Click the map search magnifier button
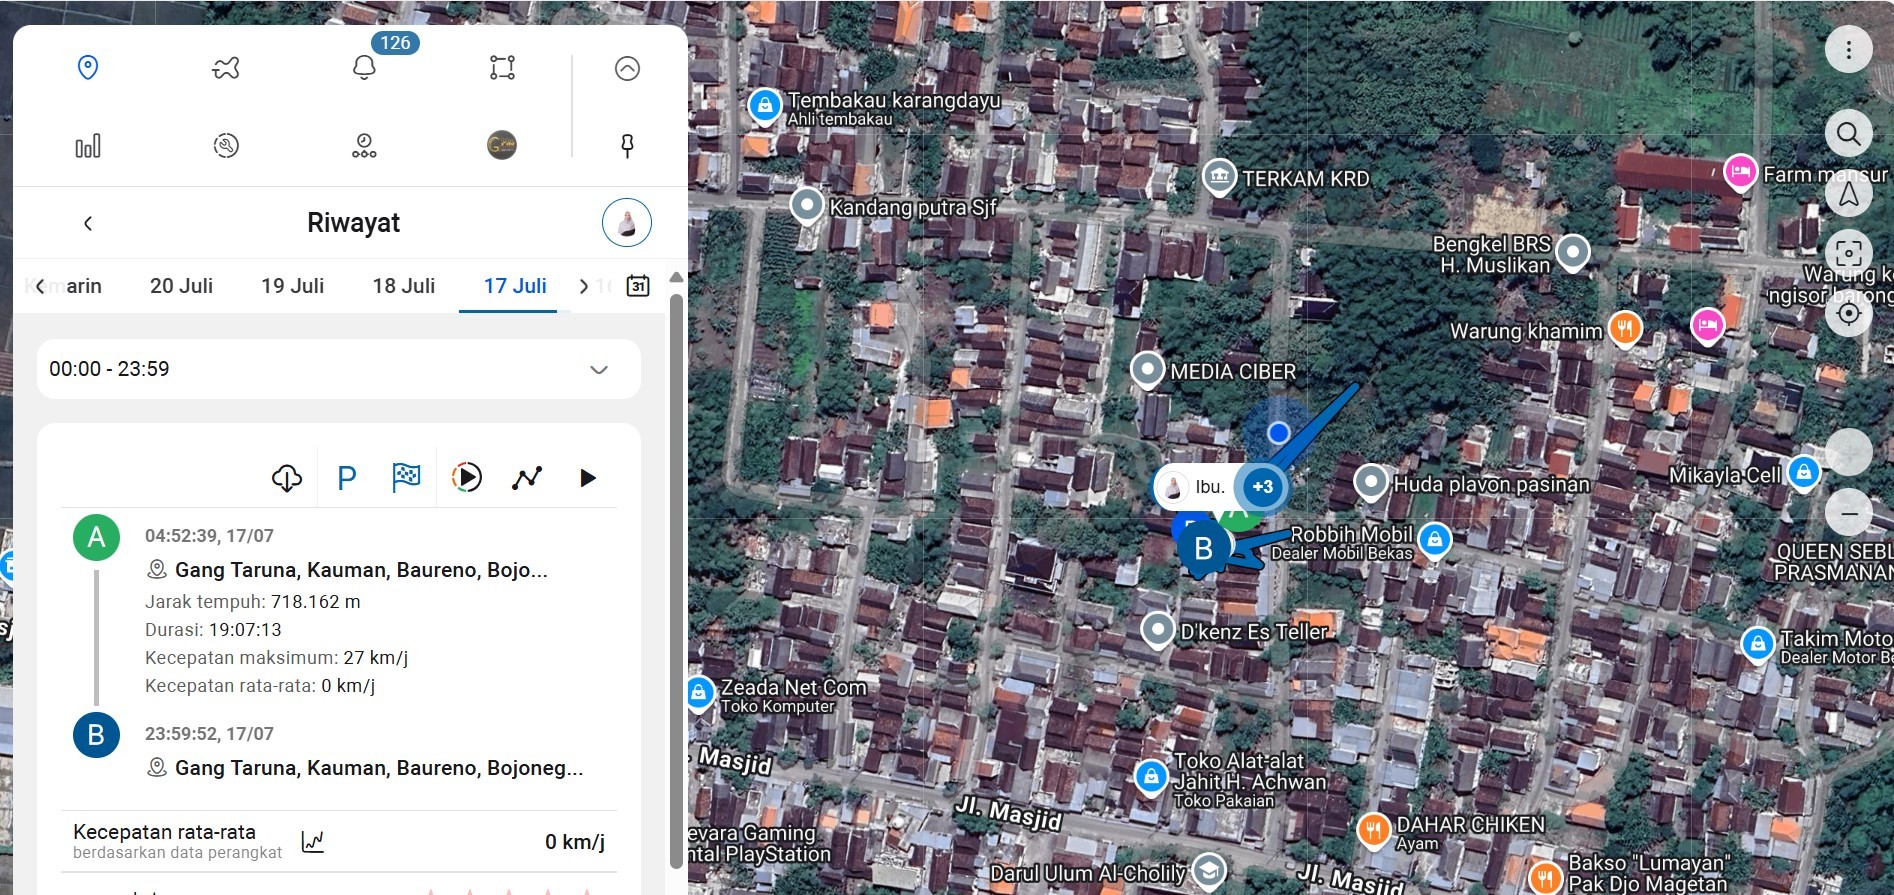The width and height of the screenshot is (1894, 895). pos(1848,134)
